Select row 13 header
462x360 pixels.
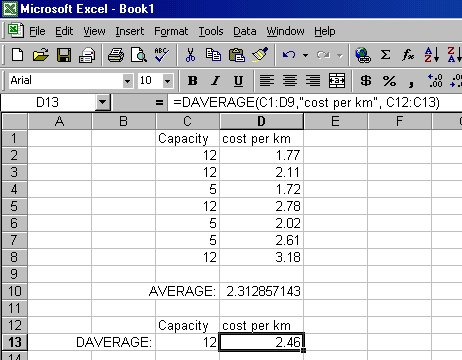click(14, 342)
